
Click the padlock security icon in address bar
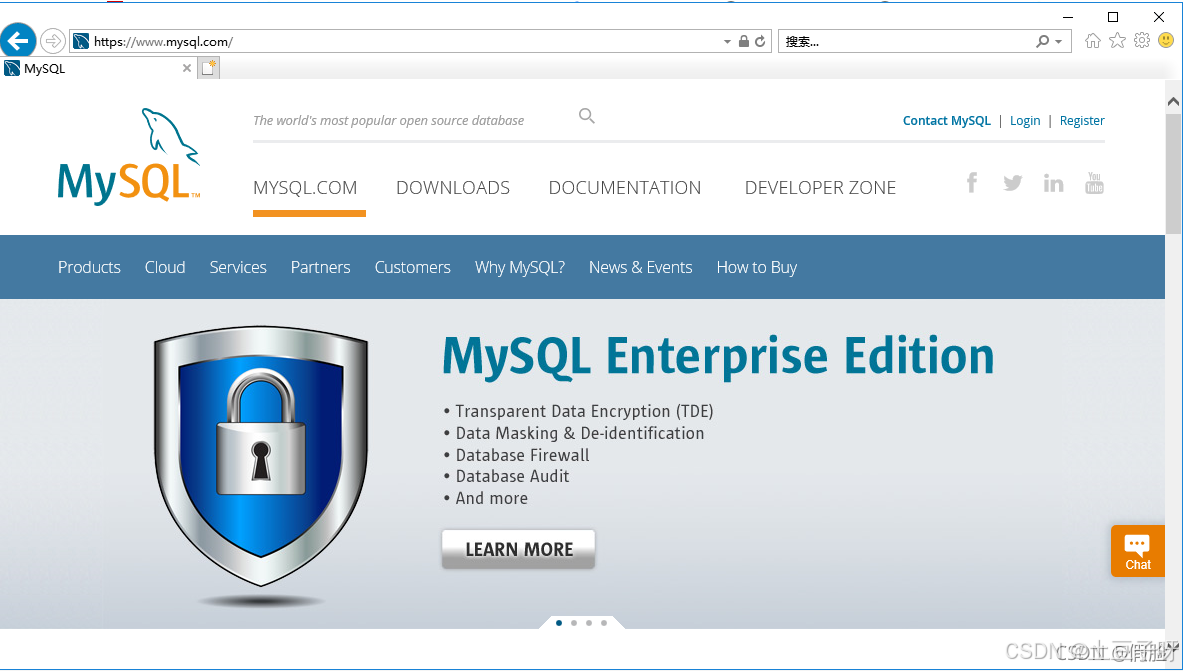pyautogui.click(x=744, y=42)
